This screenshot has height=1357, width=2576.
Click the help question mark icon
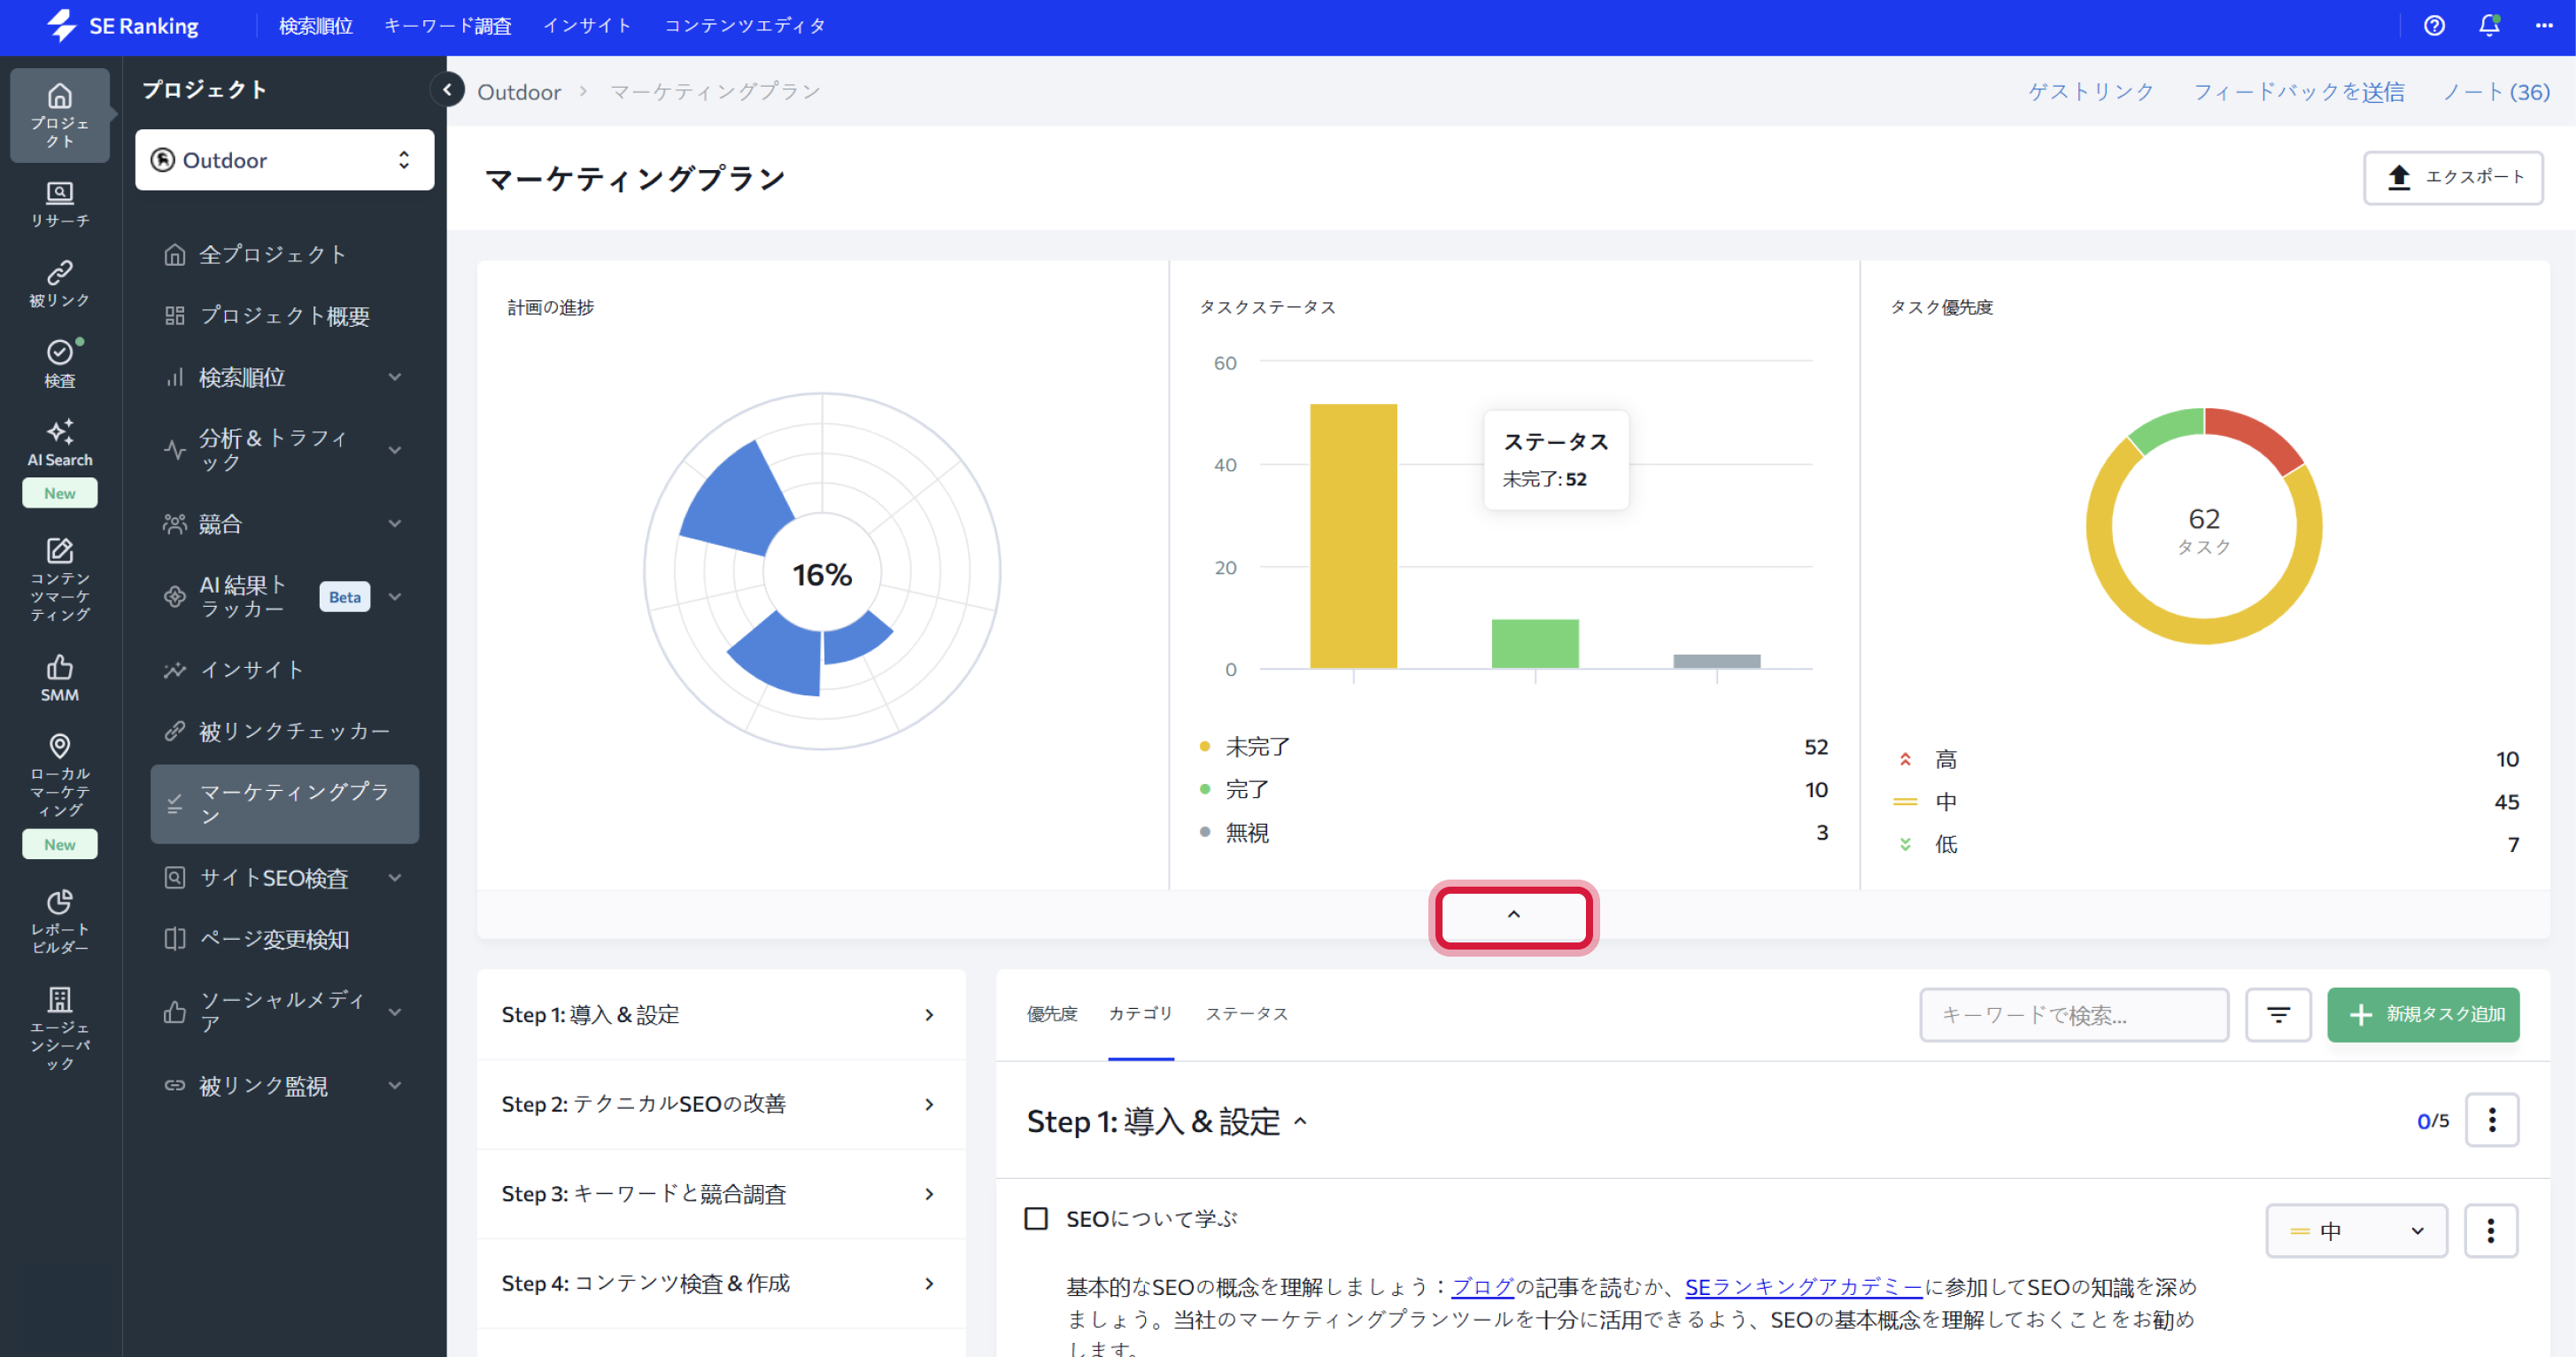point(2435,25)
